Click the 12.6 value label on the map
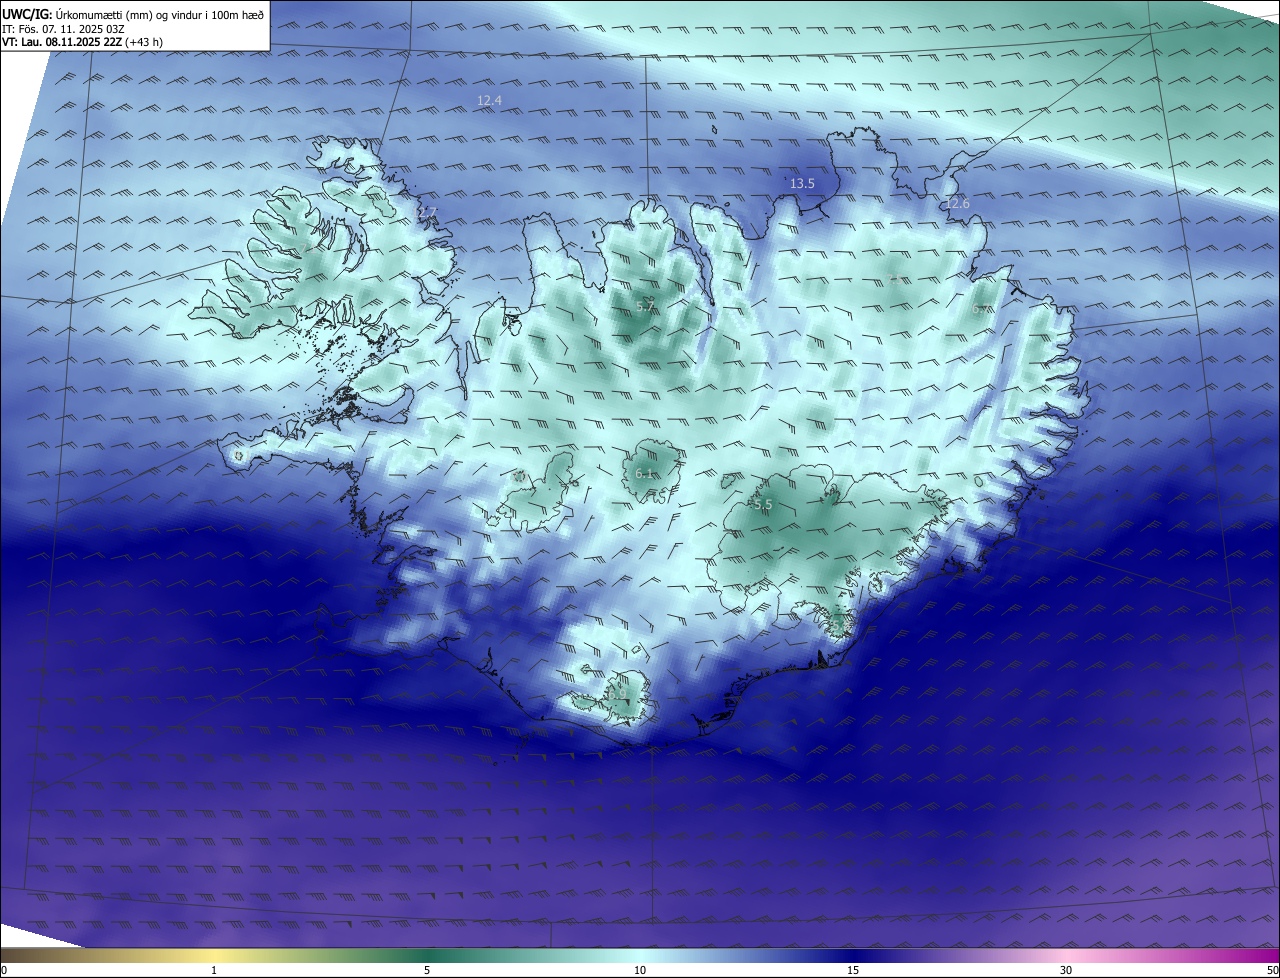The height and width of the screenshot is (978, 1280). (x=957, y=204)
